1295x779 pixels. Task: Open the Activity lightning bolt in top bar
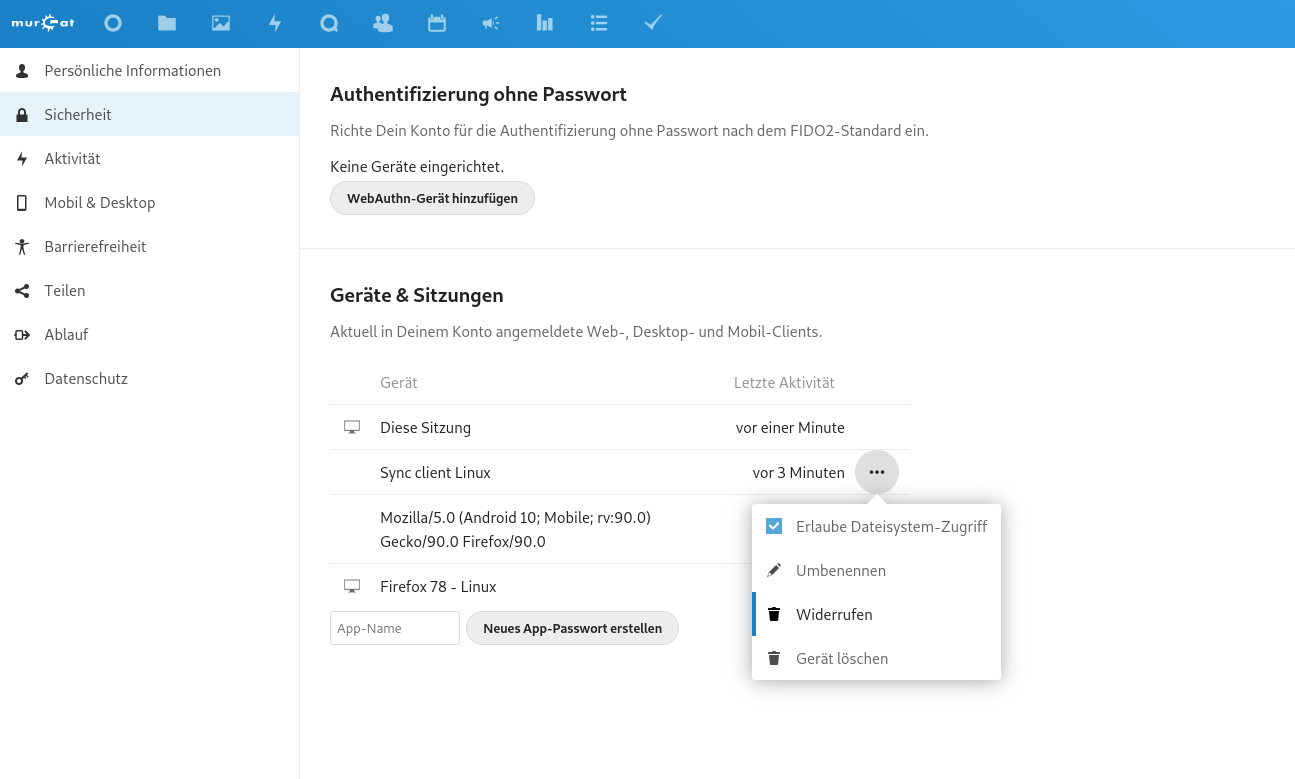pos(275,23)
